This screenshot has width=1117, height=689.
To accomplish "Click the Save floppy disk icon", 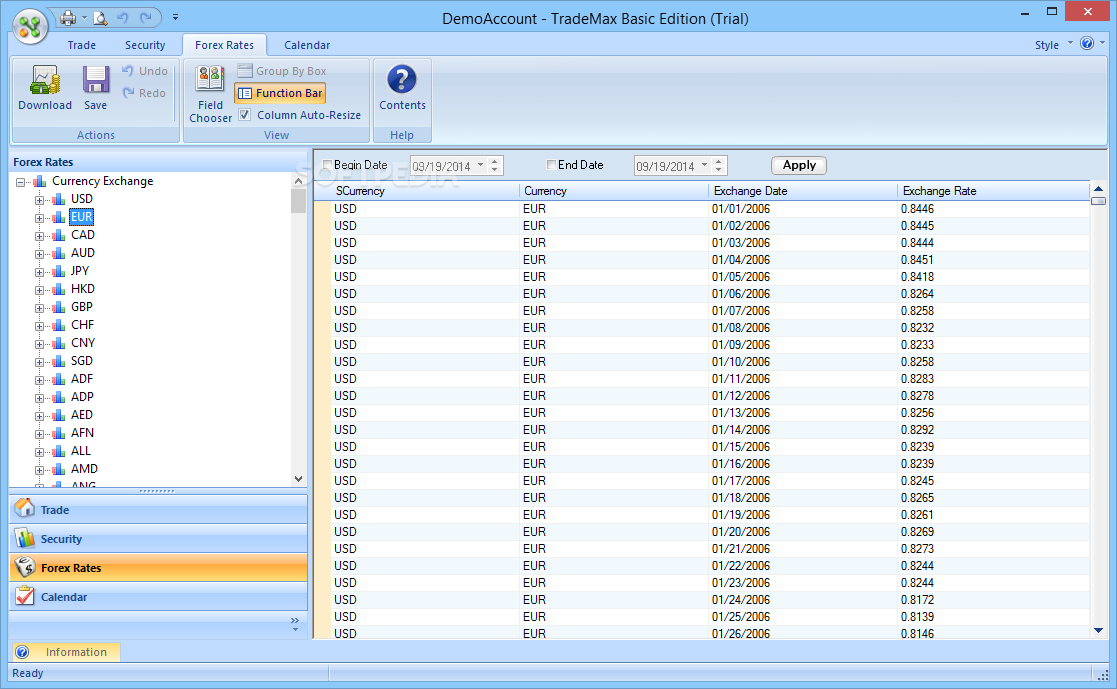I will coord(95,80).
